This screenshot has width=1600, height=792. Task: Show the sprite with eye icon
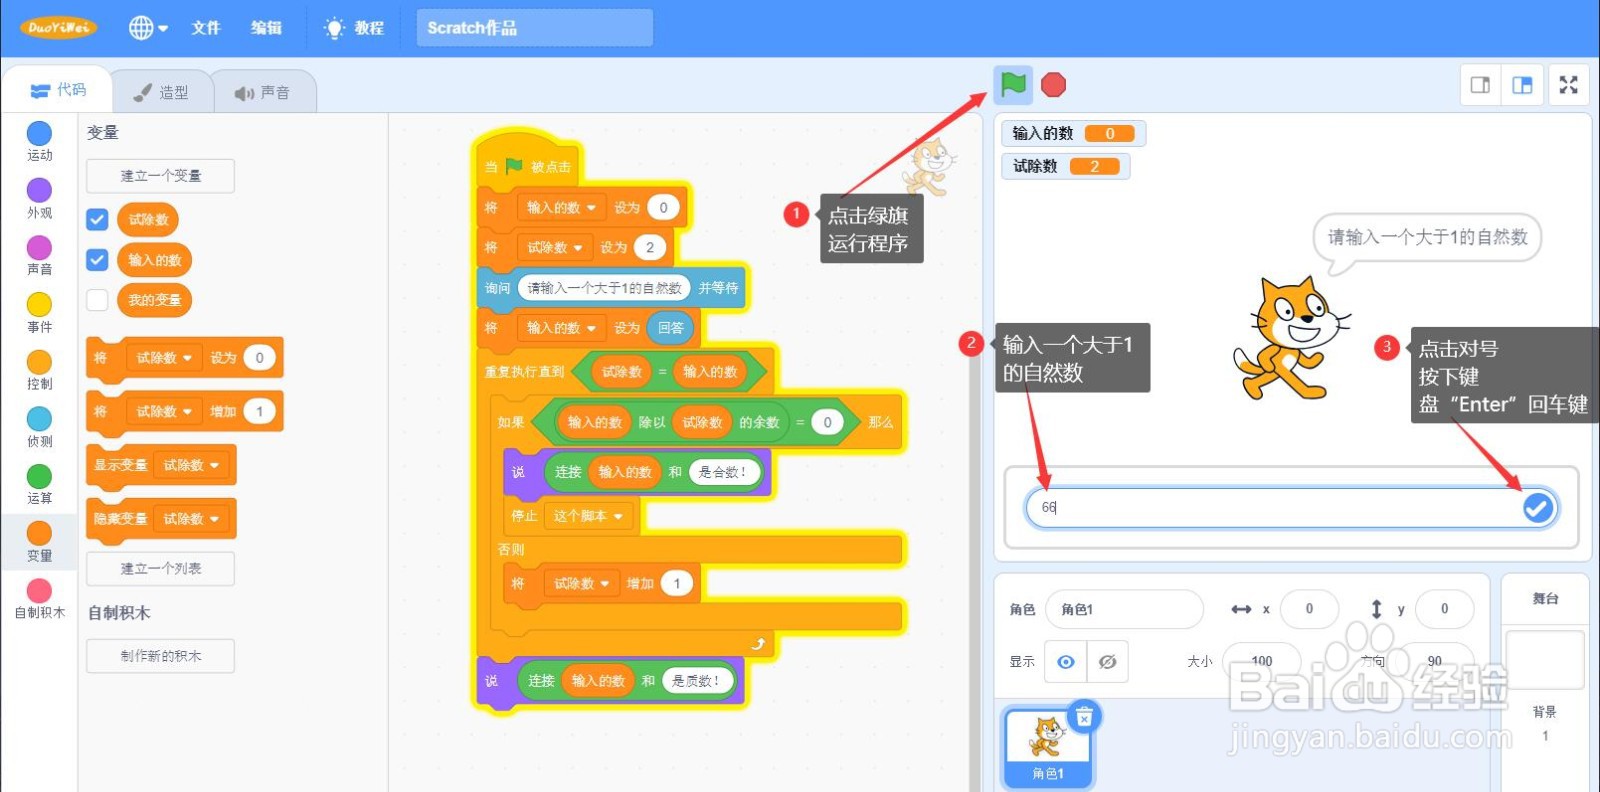[1066, 662]
